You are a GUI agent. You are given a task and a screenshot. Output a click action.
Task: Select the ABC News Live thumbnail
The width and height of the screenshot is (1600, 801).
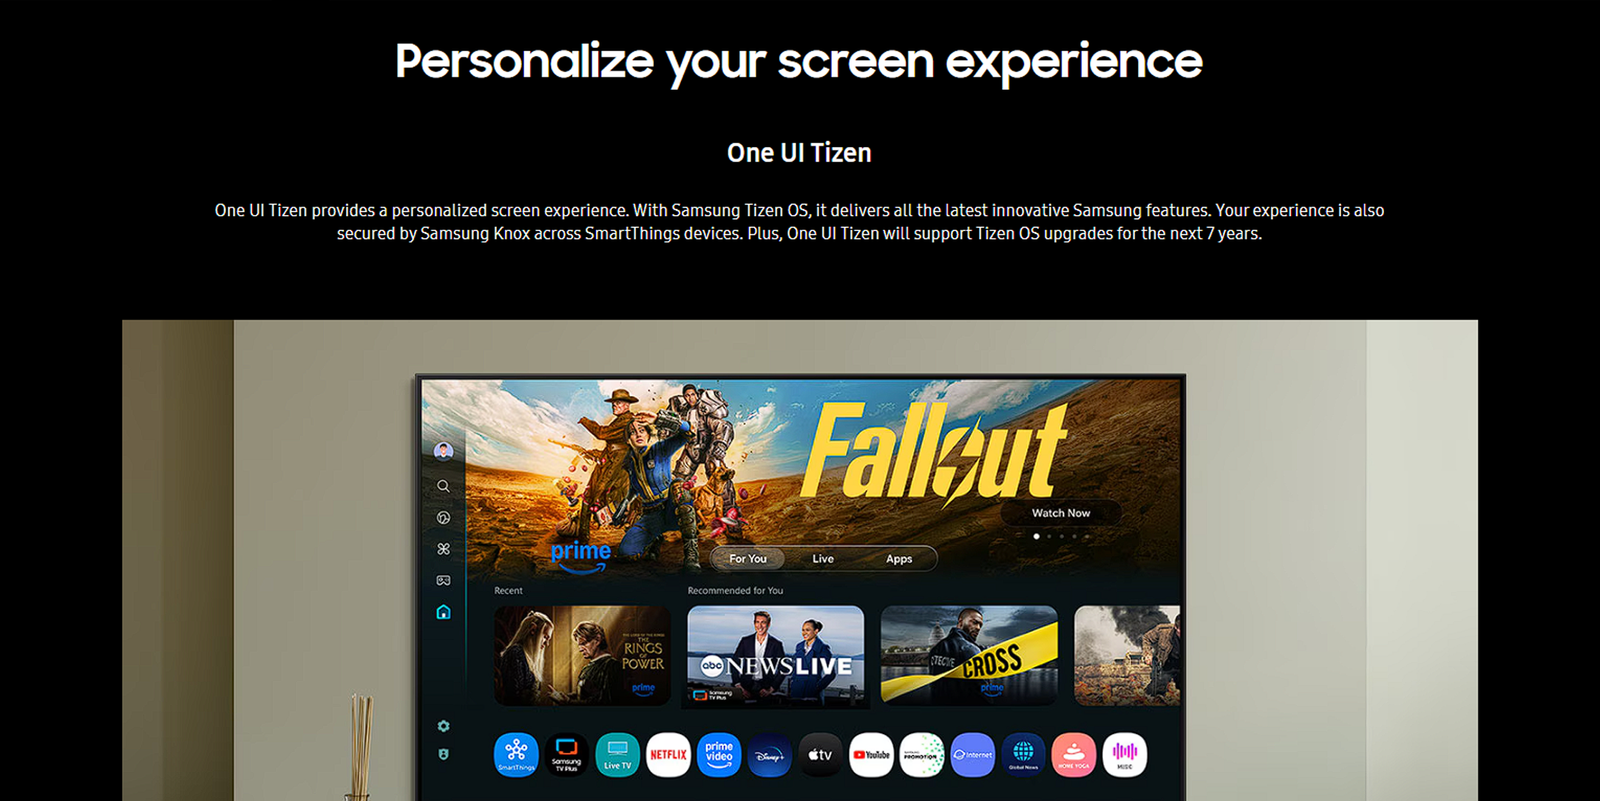776,655
